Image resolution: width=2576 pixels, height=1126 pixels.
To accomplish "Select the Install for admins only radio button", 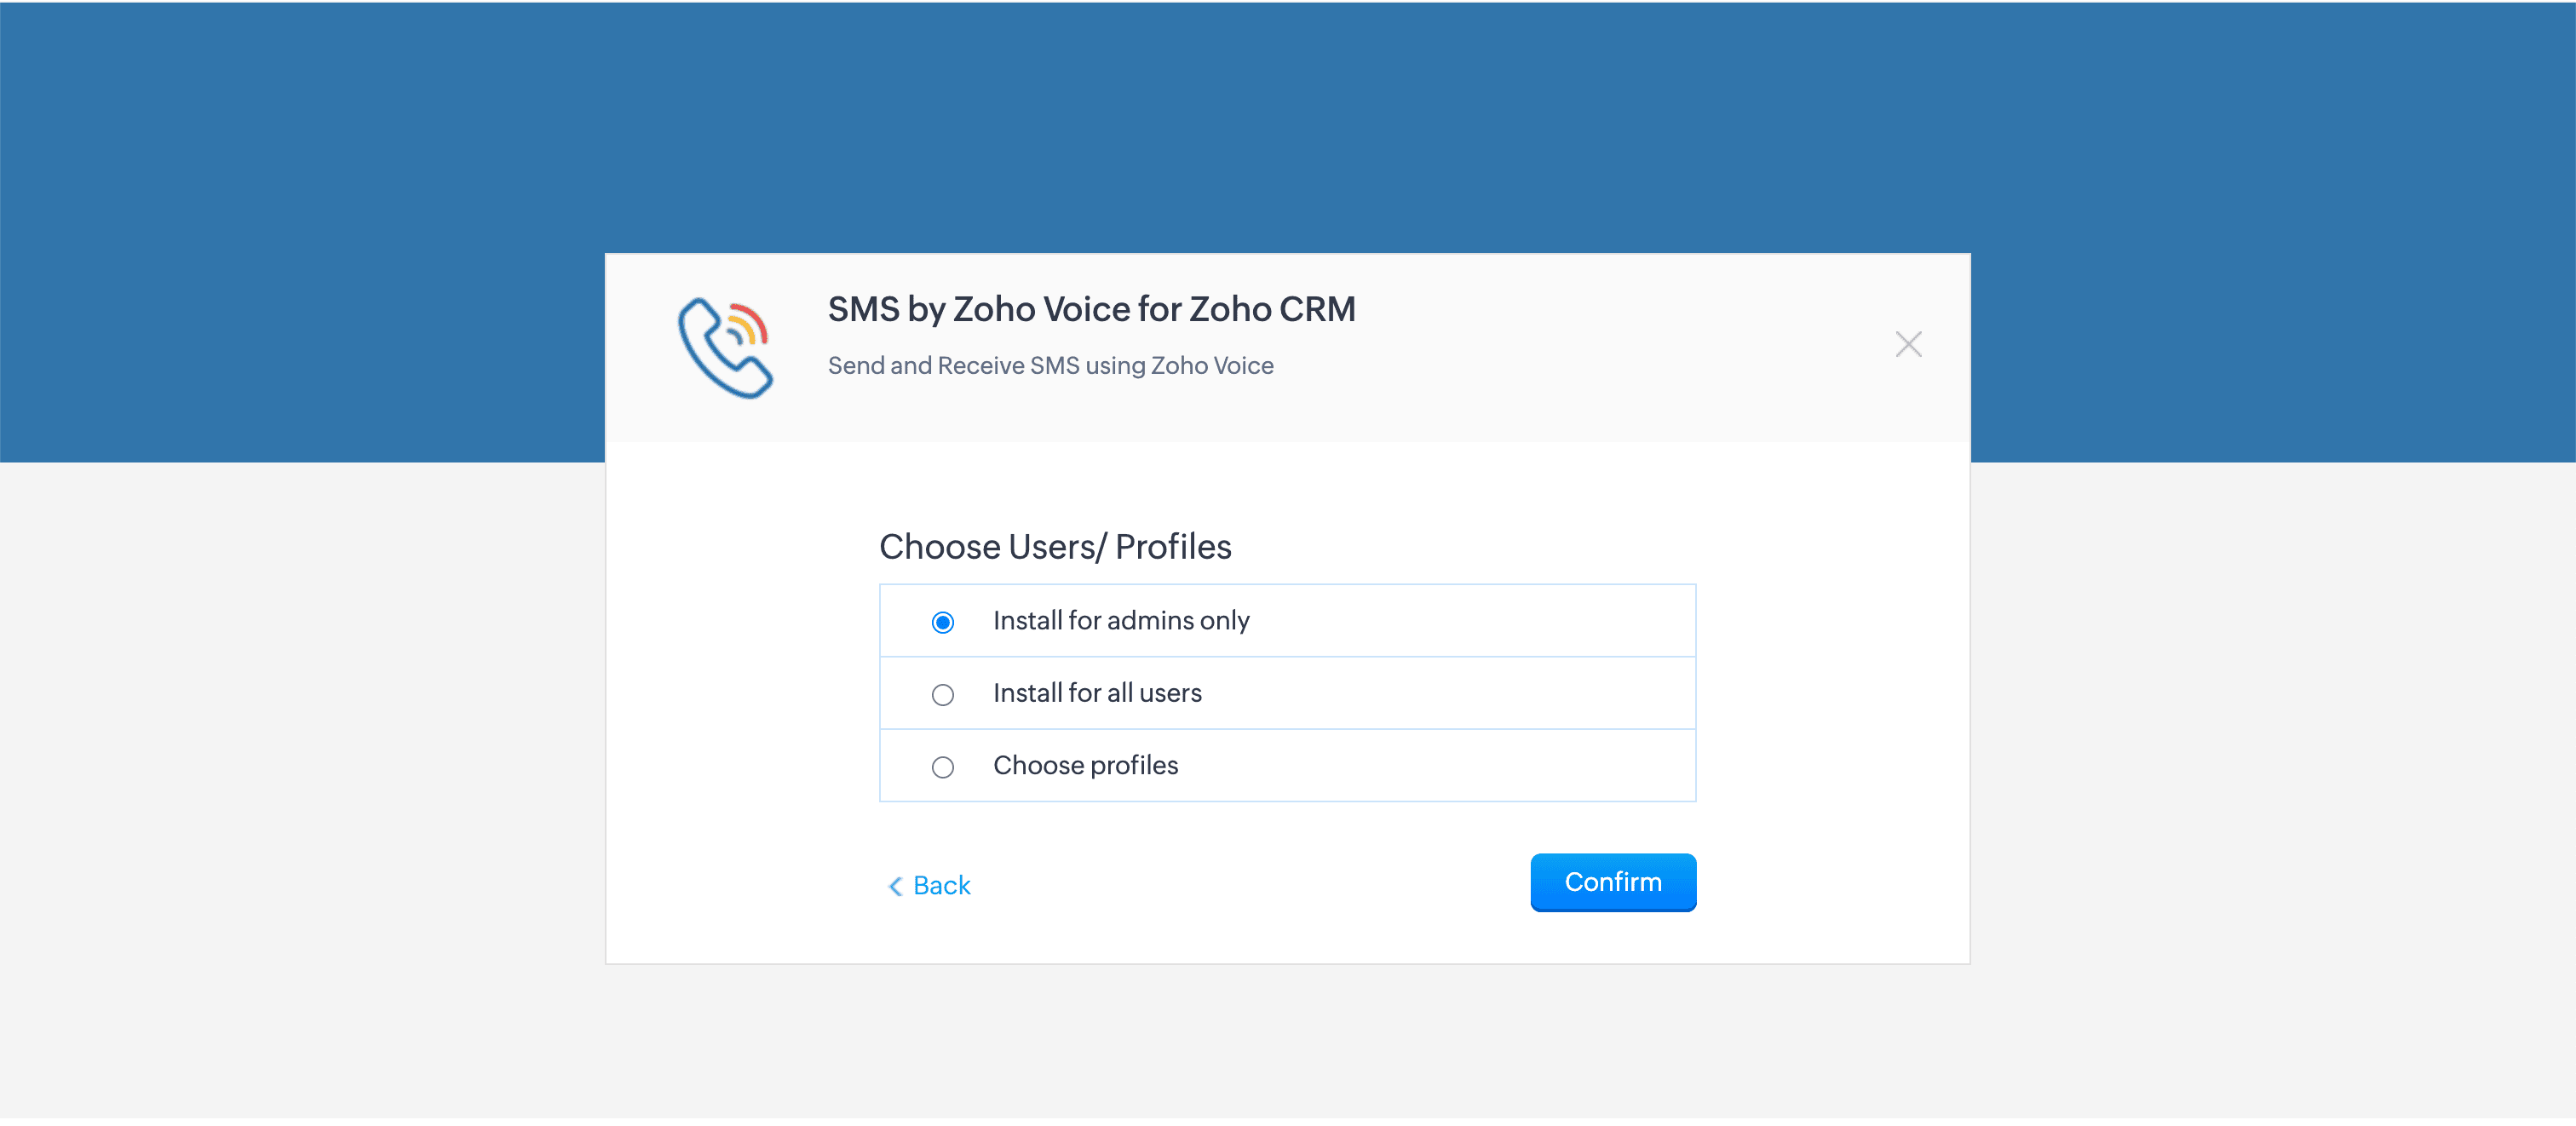I will pos(942,622).
